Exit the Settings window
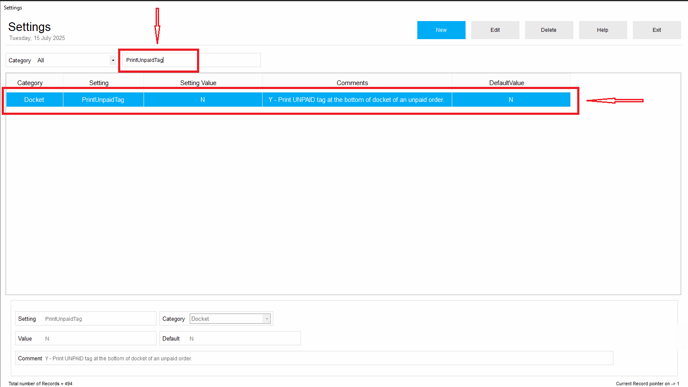This screenshot has height=387, width=688. point(656,30)
